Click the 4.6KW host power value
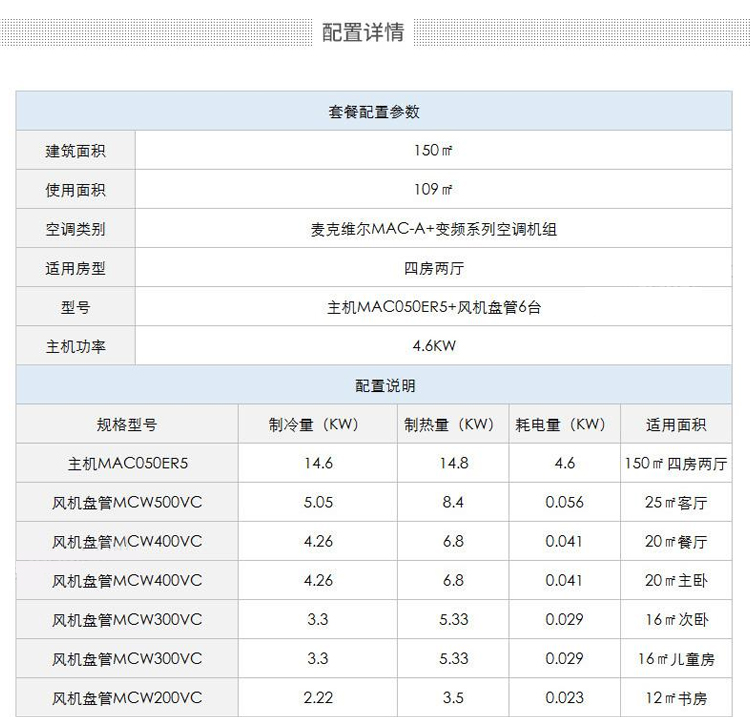This screenshot has width=750, height=725. 433,347
